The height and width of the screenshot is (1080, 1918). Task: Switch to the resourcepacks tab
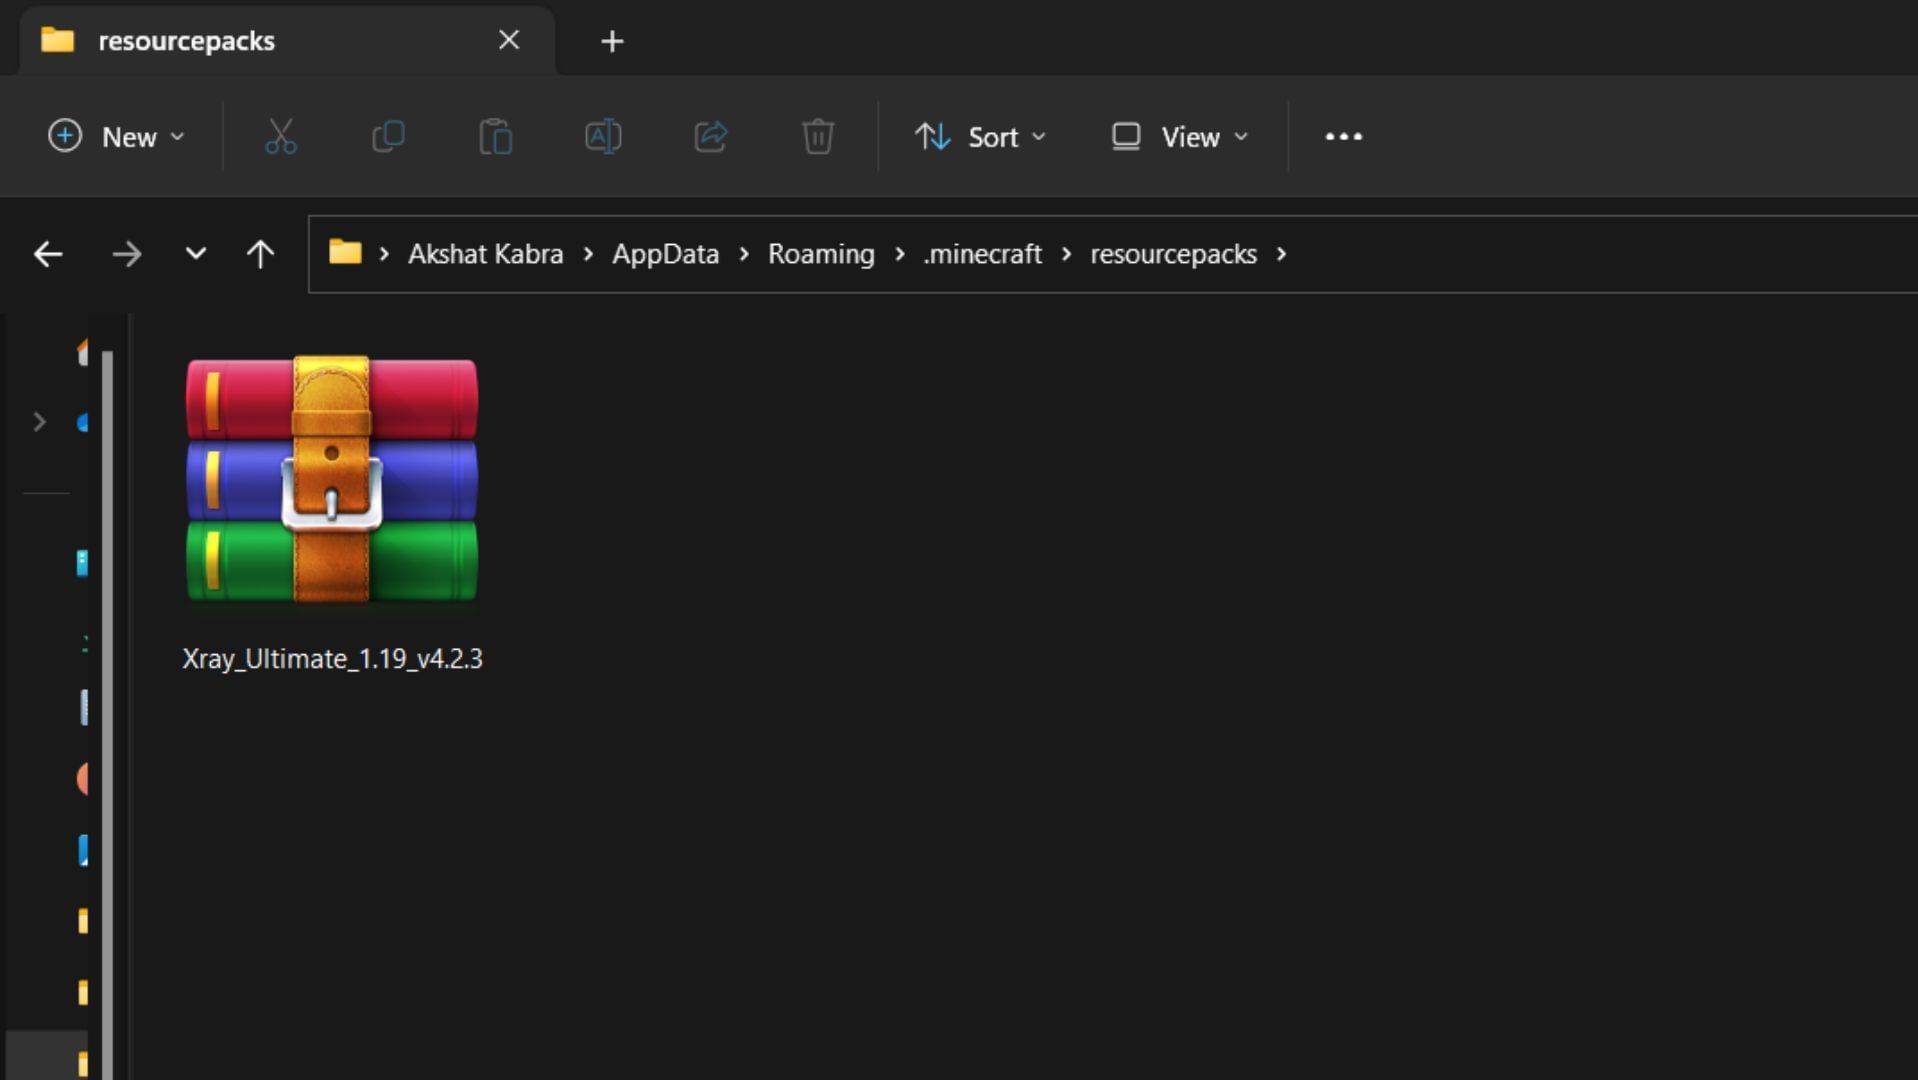click(187, 40)
